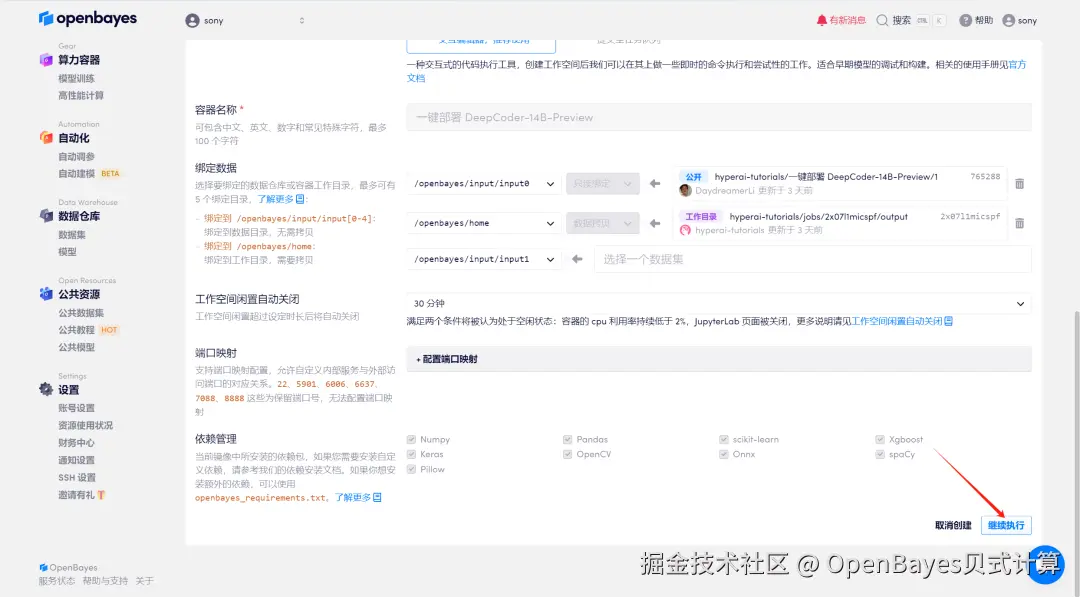The image size is (1080, 597).
Task: Open the binding mode dropdown on the /openbayes/home row
Action: click(x=603, y=223)
